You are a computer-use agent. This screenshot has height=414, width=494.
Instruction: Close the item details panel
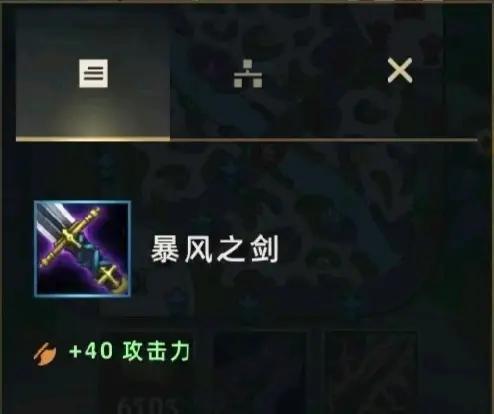coord(400,70)
